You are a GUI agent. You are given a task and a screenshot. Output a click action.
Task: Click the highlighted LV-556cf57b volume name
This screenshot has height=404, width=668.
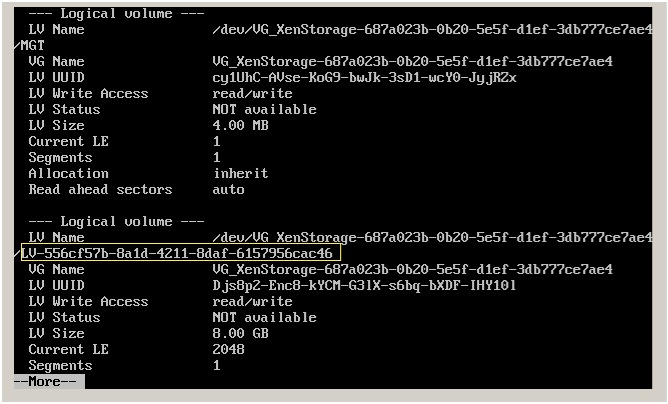coord(180,253)
